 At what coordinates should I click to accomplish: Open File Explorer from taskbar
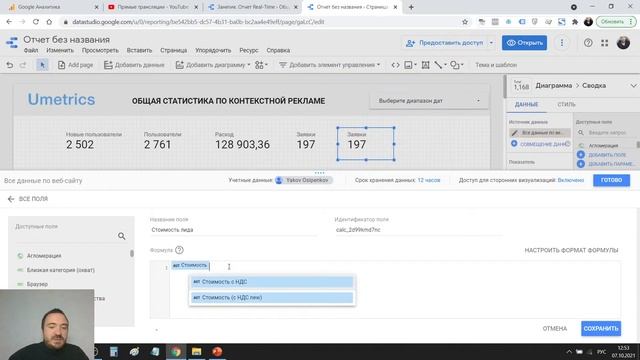pyautogui.click(x=196, y=351)
